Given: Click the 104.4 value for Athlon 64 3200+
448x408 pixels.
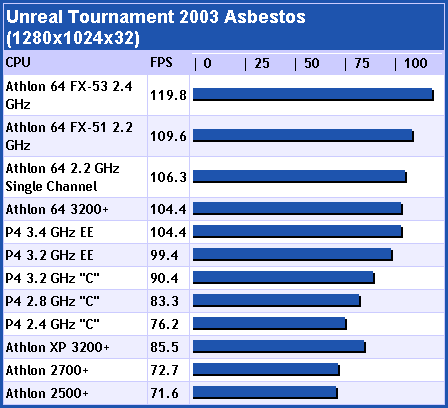Looking at the screenshot, I should pyautogui.click(x=168, y=209).
